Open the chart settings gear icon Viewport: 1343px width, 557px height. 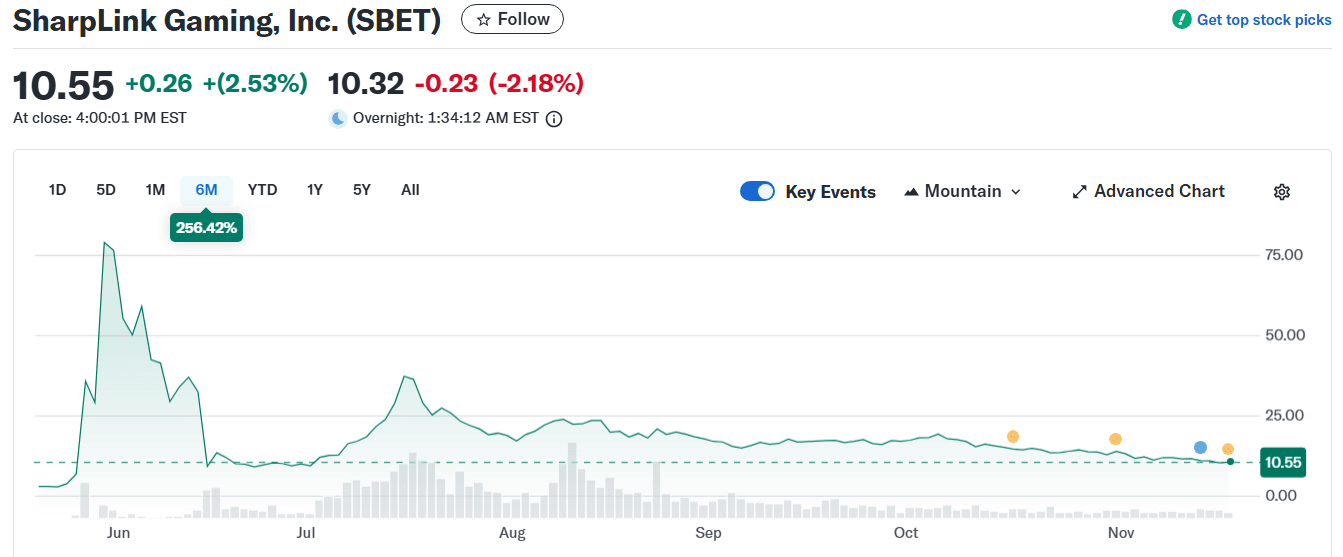(1282, 192)
